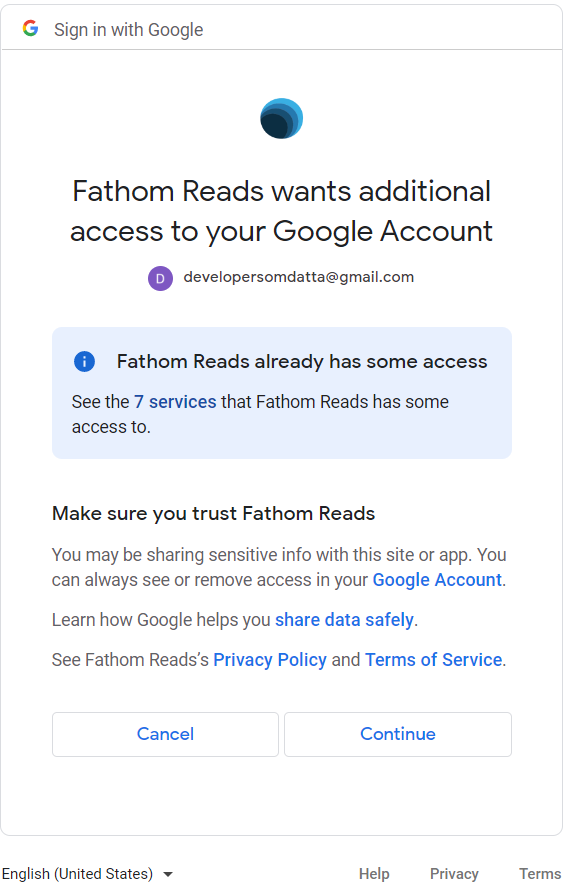Open Help in the footer
Image resolution: width=575 pixels, height=896 pixels.
click(x=374, y=874)
